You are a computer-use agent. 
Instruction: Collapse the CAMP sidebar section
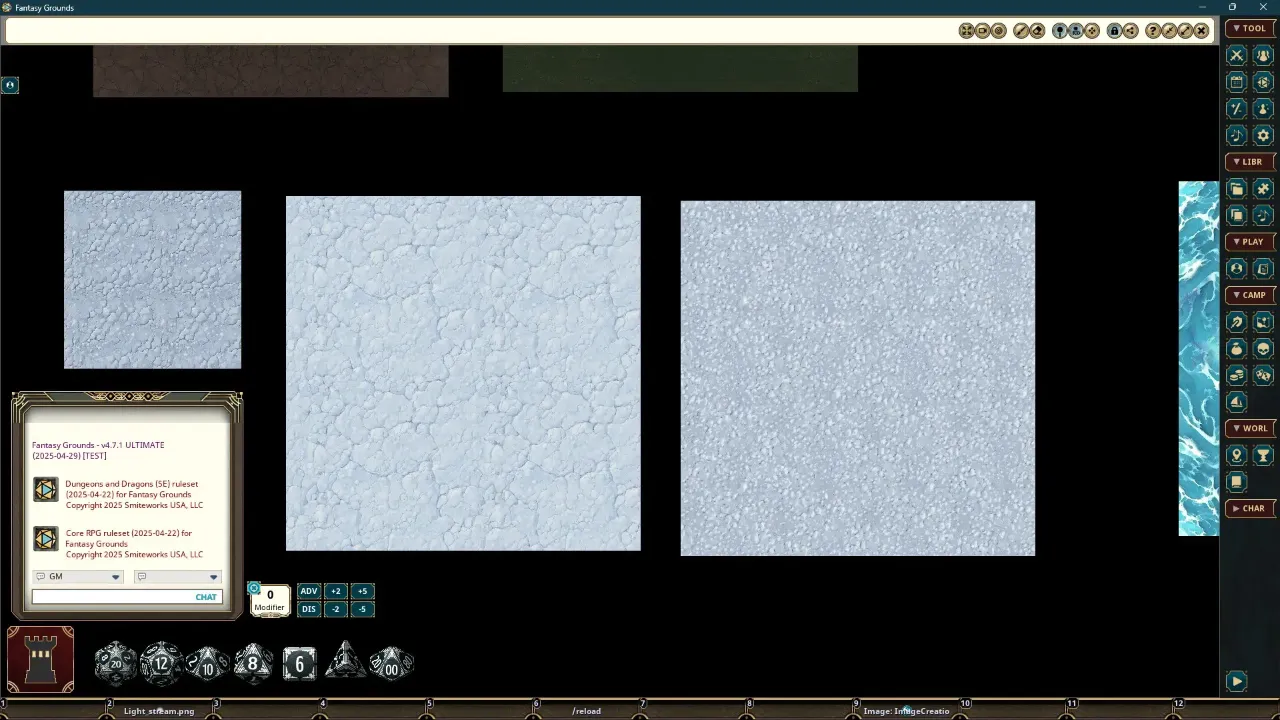click(x=1250, y=295)
